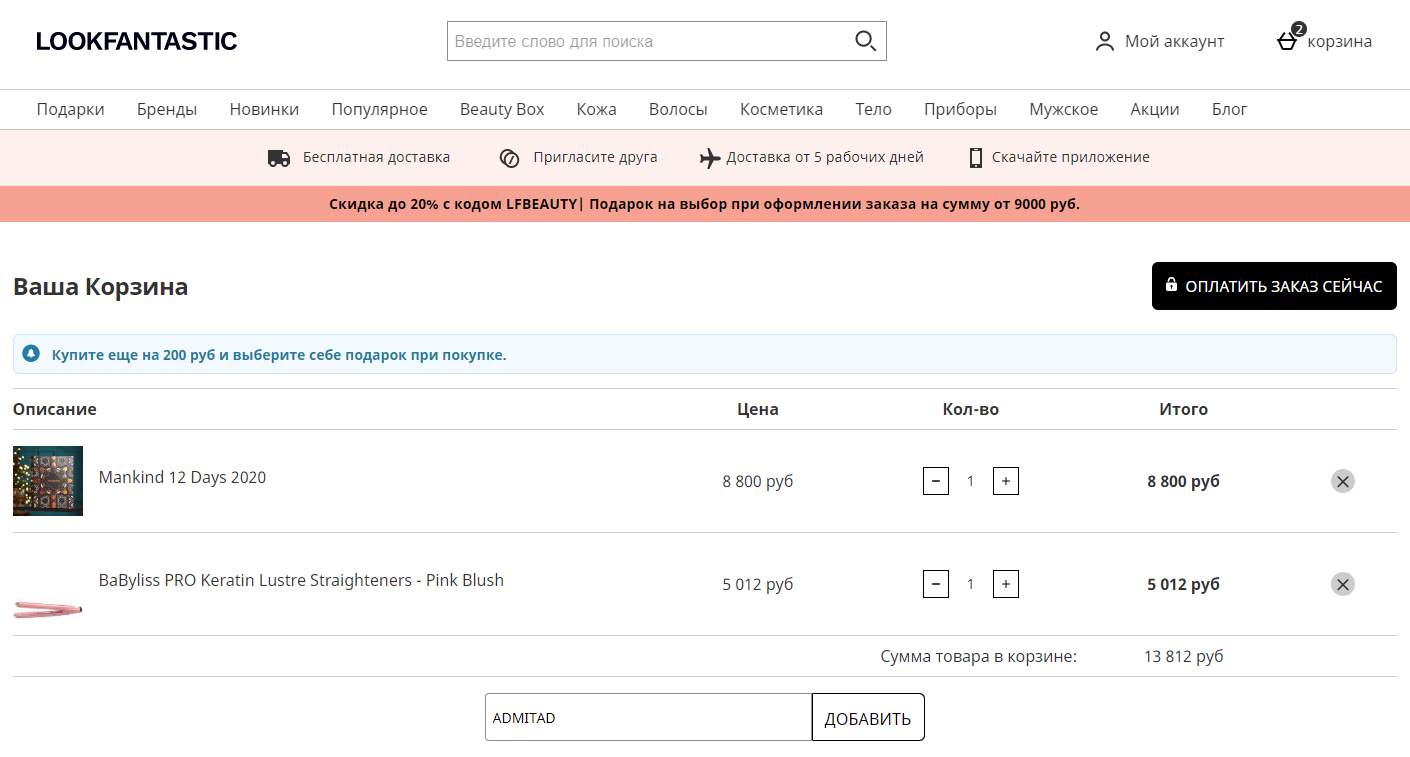Click Скачайте приложение link
The height and width of the screenshot is (757, 1410).
[x=1071, y=157]
